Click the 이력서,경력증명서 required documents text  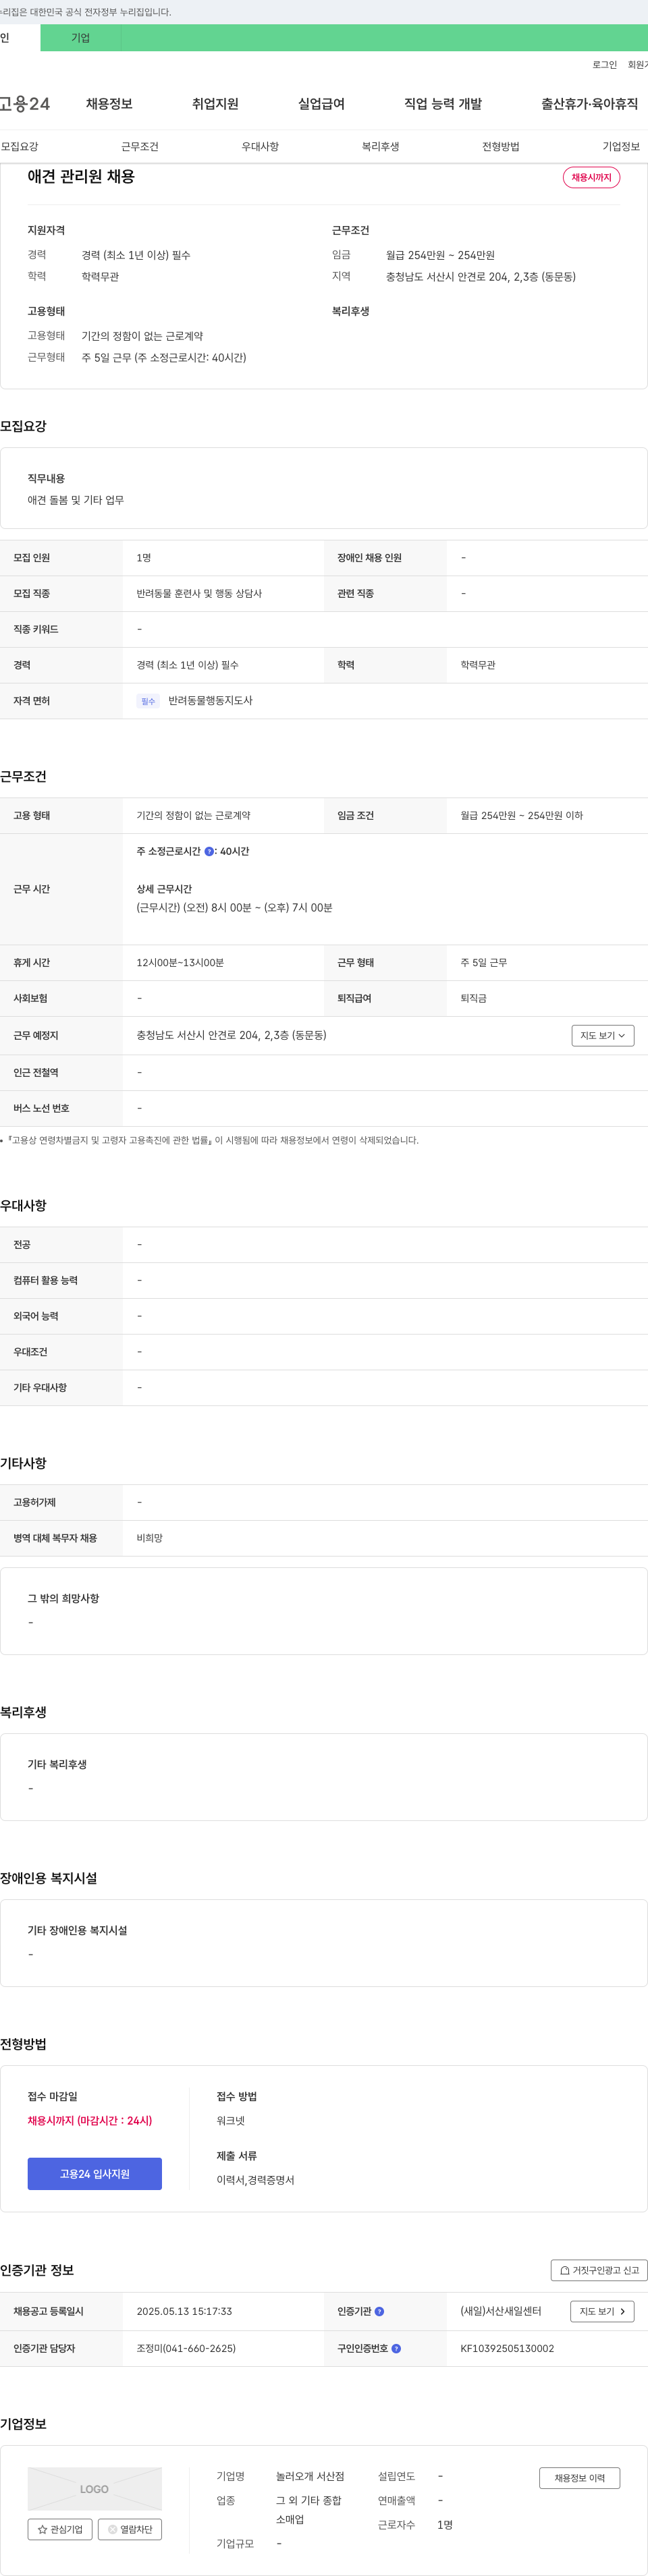tap(255, 2180)
